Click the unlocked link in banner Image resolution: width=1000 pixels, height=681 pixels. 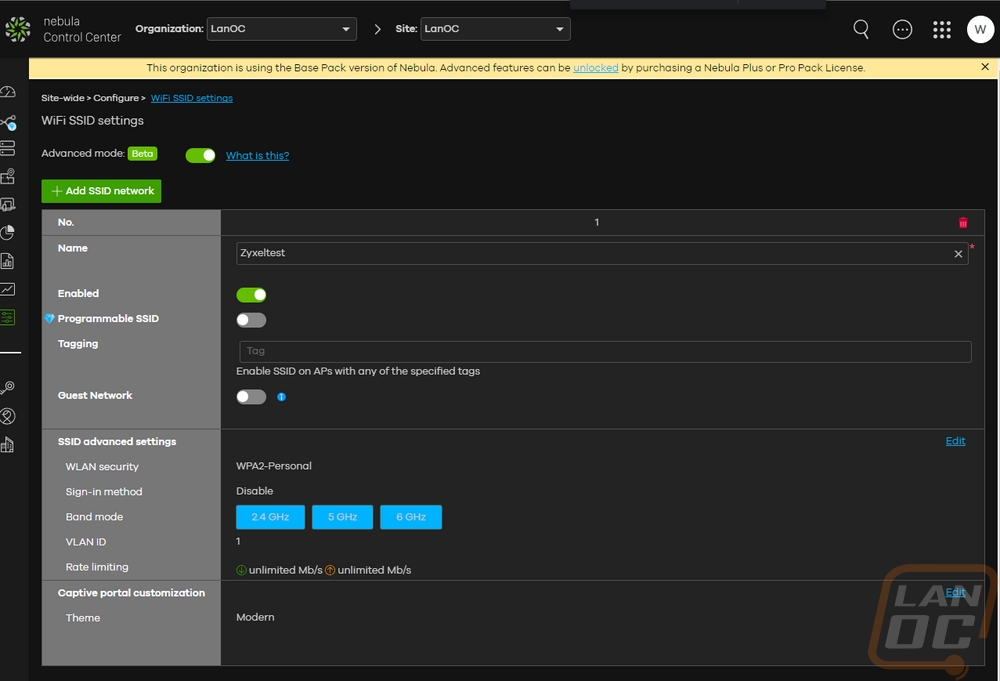pyautogui.click(x=596, y=68)
